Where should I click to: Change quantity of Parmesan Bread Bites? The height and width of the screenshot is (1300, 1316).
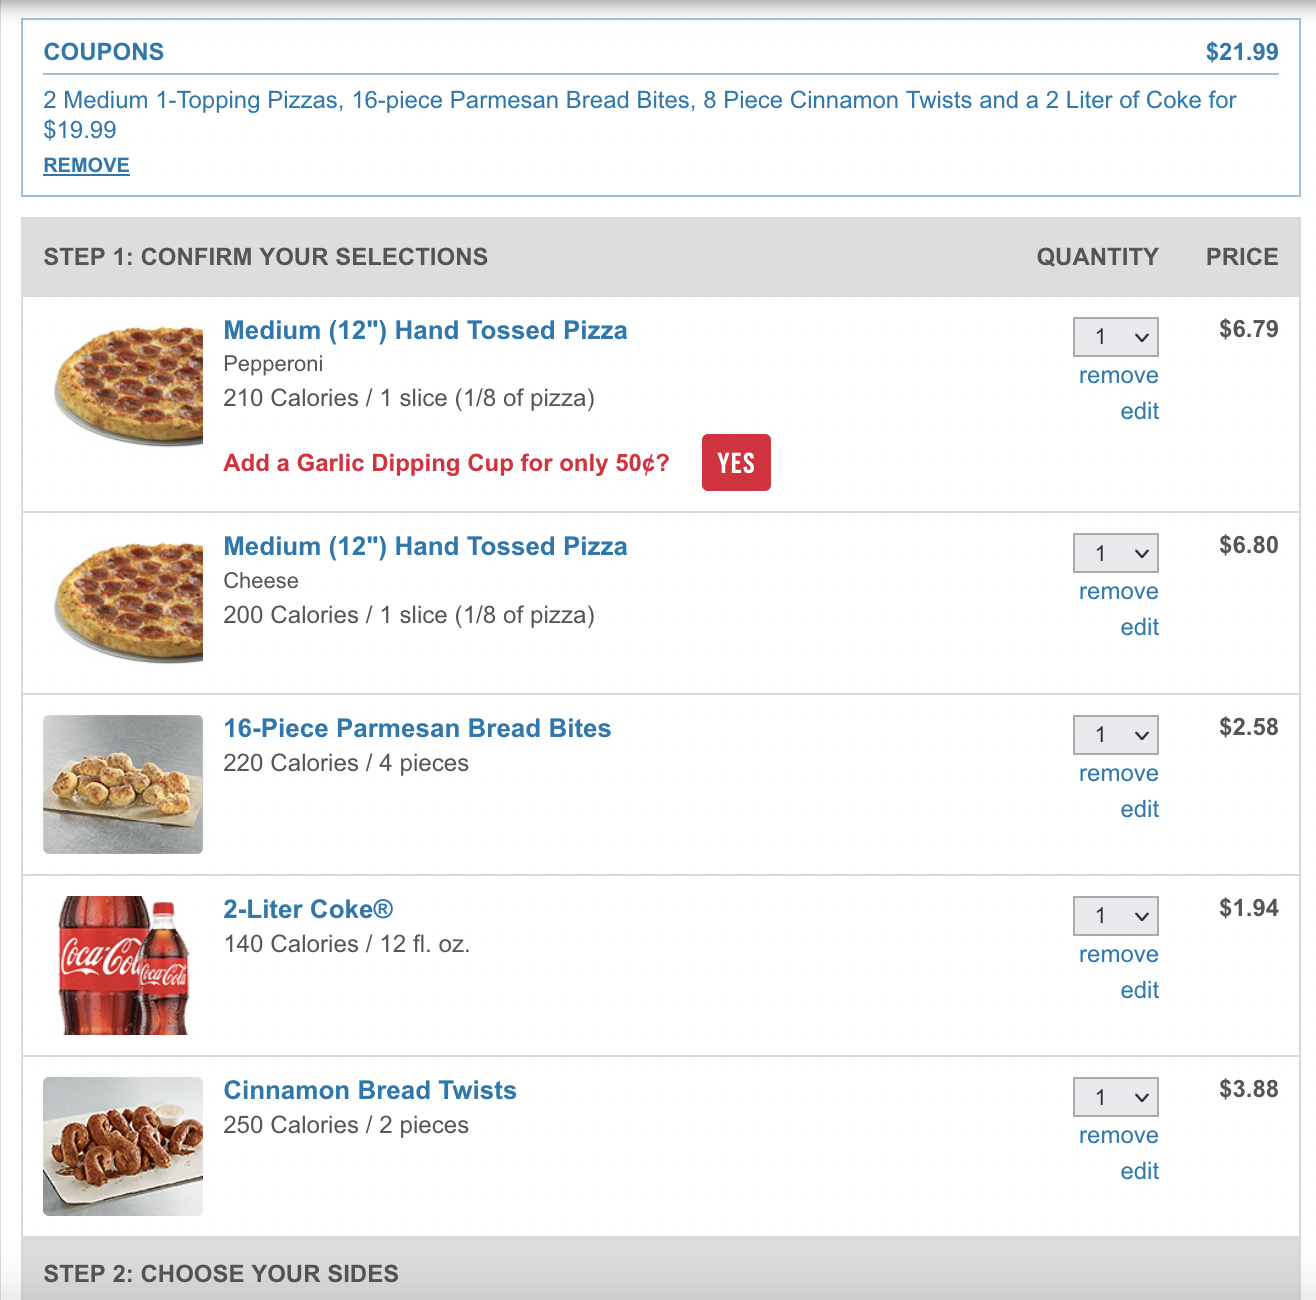pos(1115,735)
